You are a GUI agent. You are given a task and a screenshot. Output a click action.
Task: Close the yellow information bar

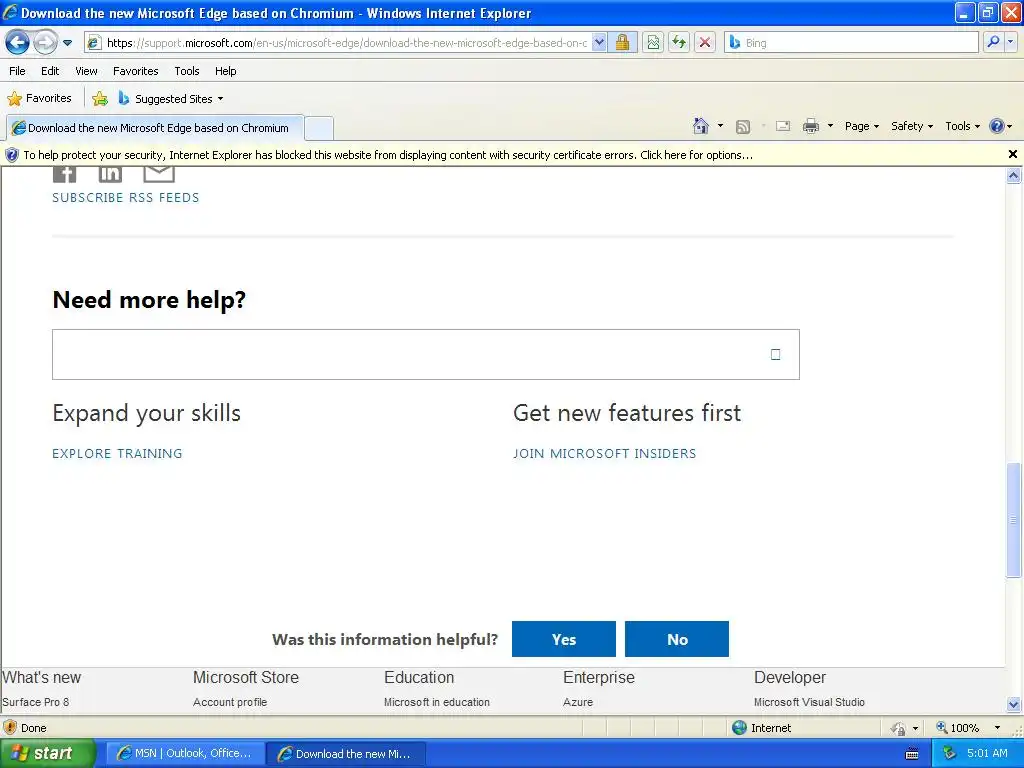pyautogui.click(x=1012, y=155)
